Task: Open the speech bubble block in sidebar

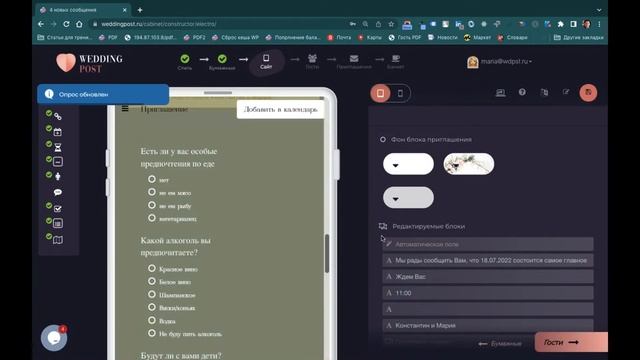Action: 58,192
